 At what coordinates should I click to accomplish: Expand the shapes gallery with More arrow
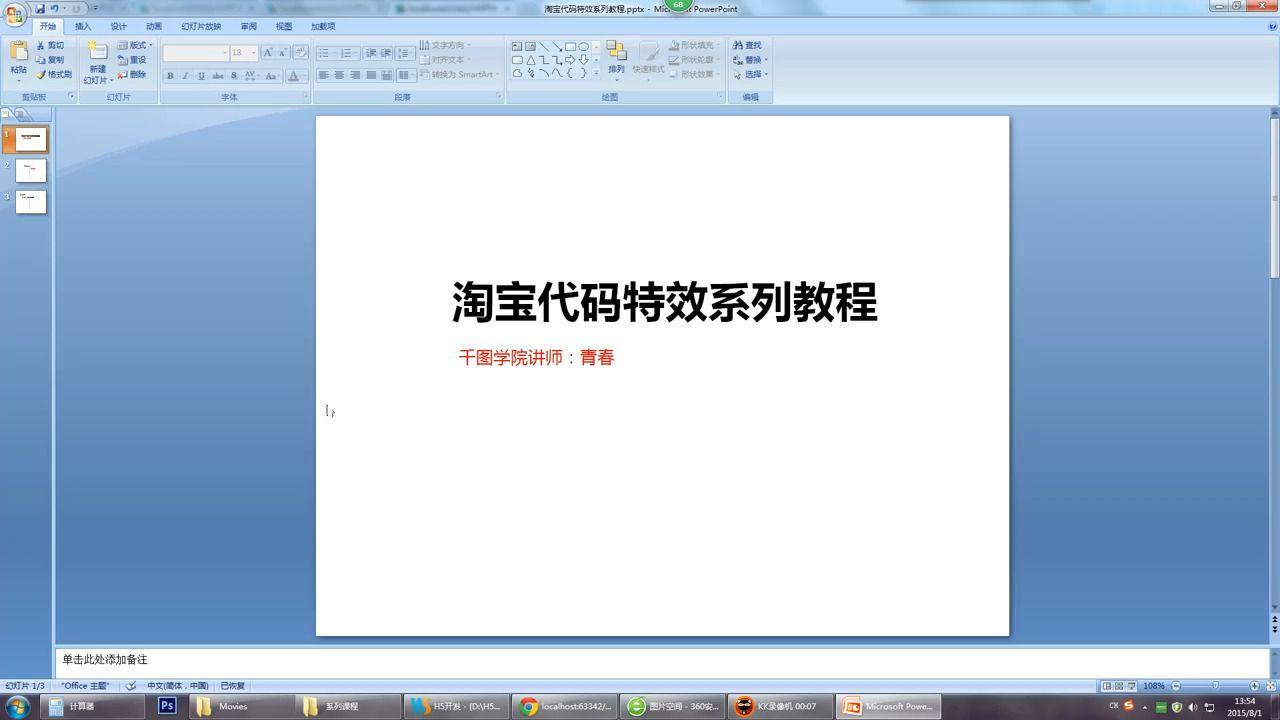pyautogui.click(x=597, y=73)
